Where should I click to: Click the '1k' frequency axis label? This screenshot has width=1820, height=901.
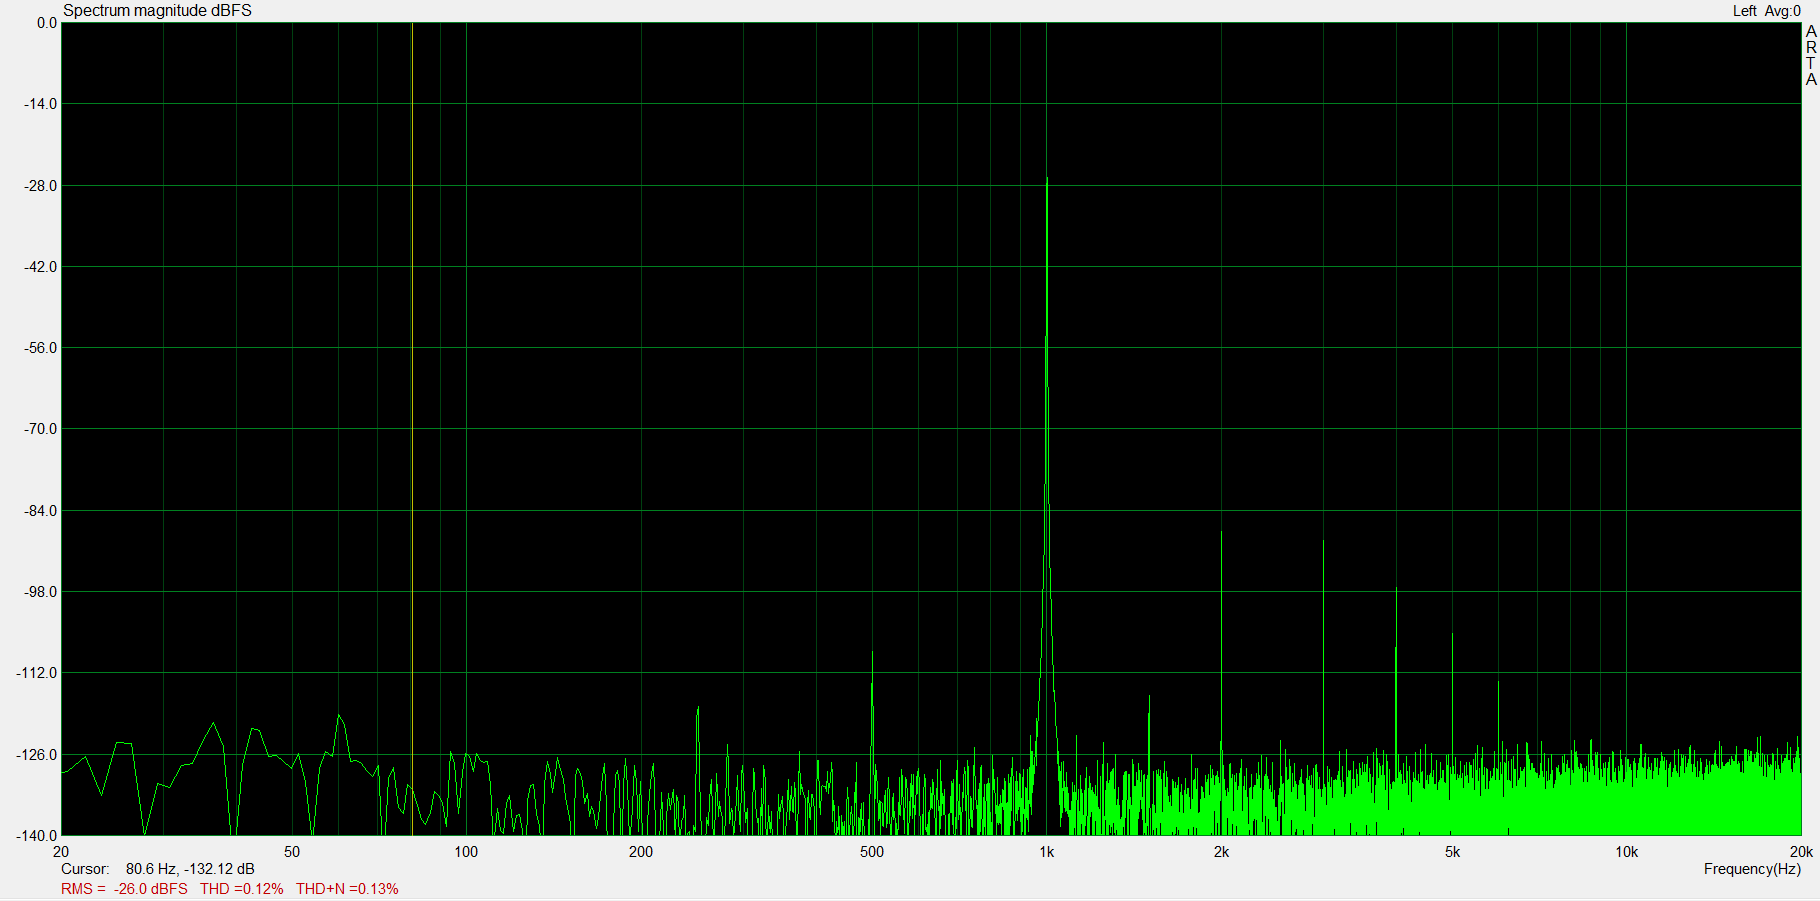pyautogui.click(x=1047, y=852)
